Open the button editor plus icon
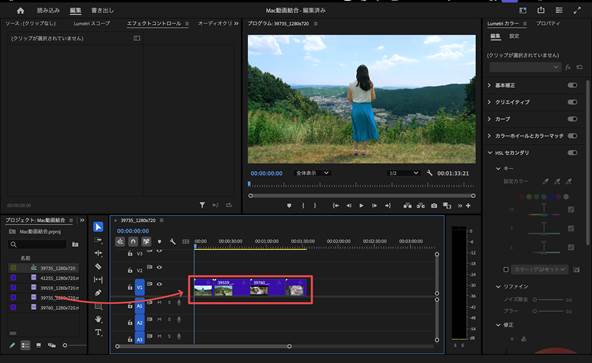 [468, 205]
